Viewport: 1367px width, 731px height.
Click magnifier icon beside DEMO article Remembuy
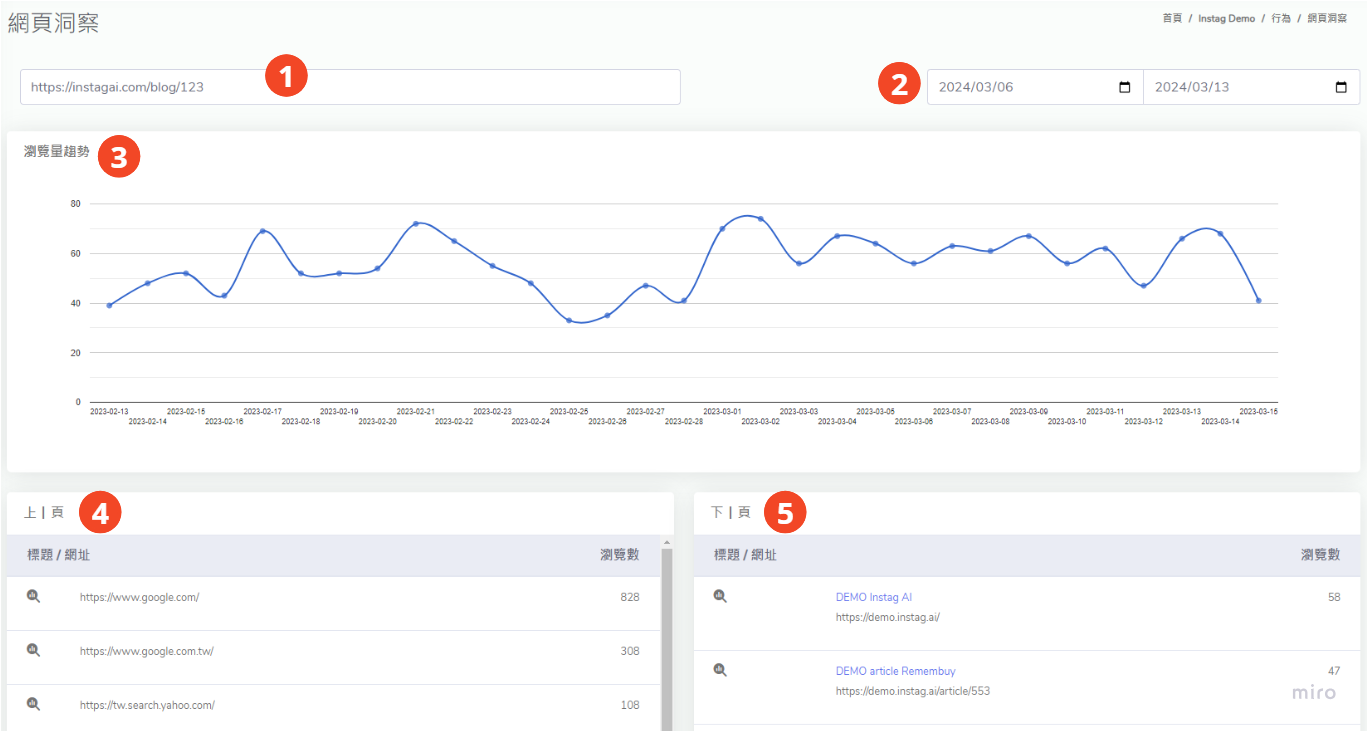pyautogui.click(x=720, y=670)
